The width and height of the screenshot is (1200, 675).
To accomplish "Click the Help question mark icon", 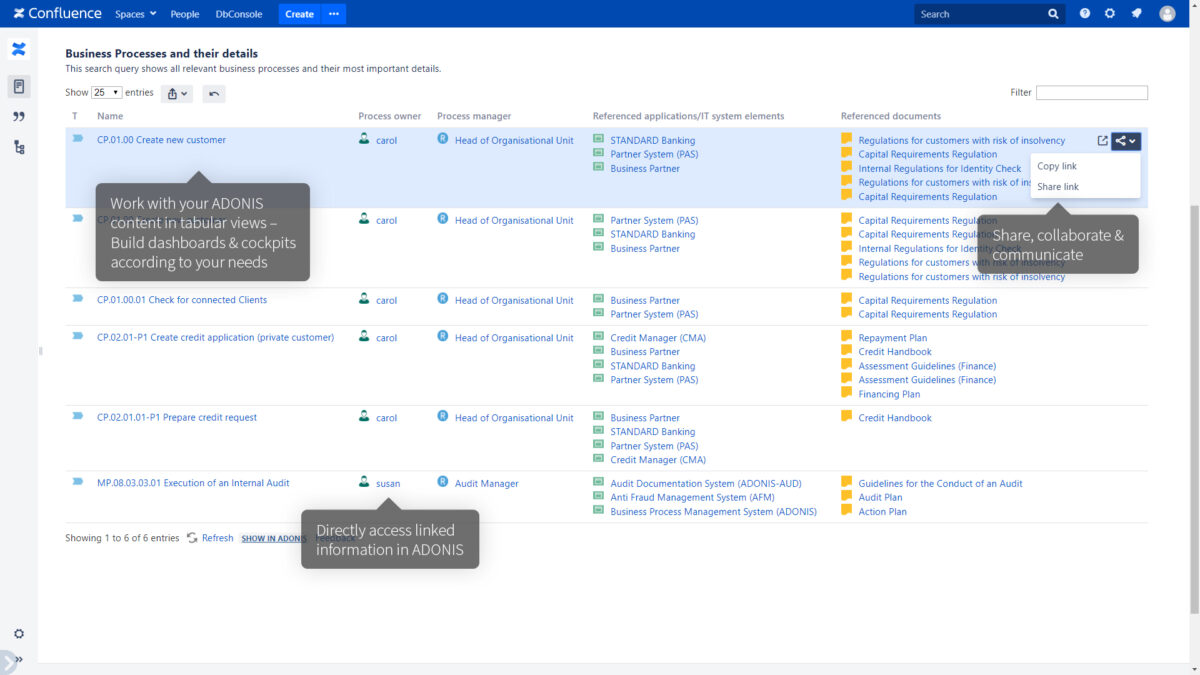I will coord(1085,14).
